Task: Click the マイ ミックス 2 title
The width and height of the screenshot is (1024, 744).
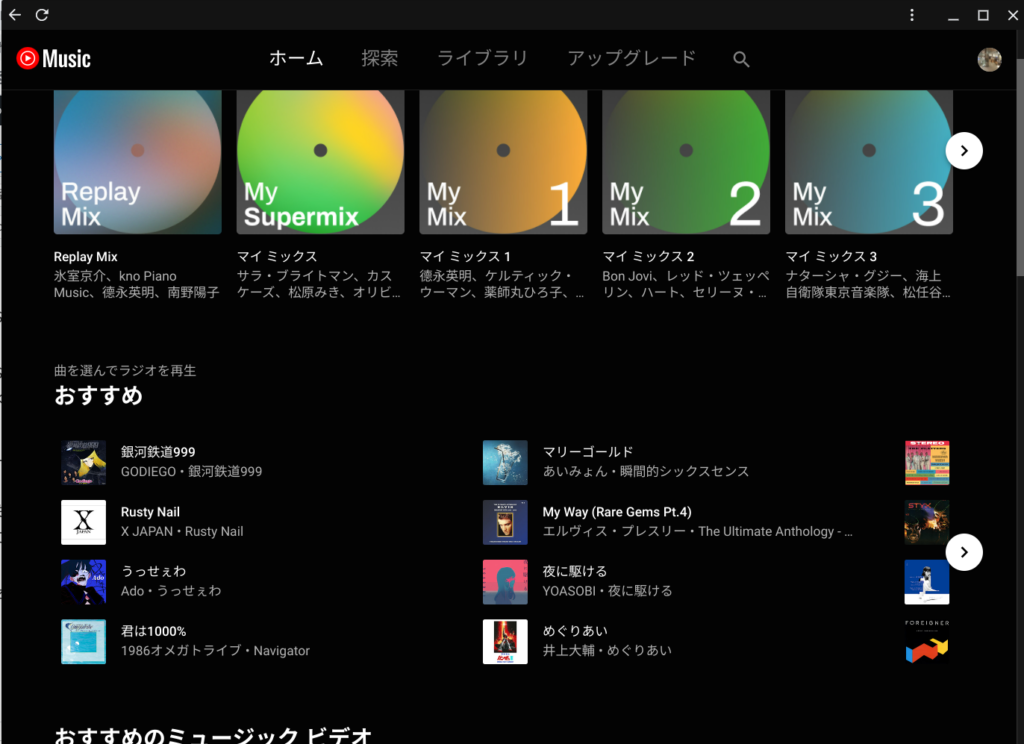Action: click(x=648, y=257)
